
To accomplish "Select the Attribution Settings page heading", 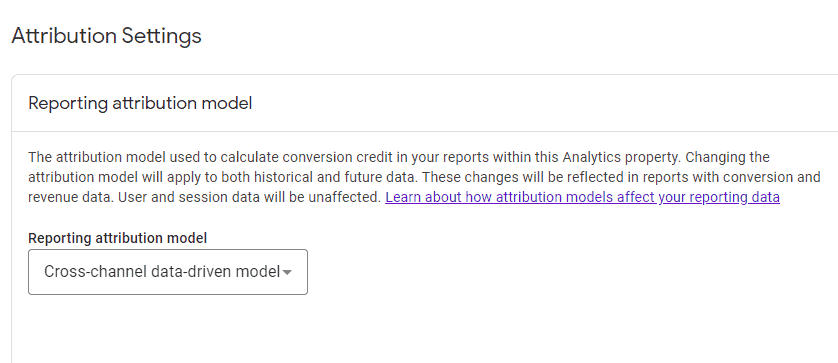I will [x=106, y=36].
